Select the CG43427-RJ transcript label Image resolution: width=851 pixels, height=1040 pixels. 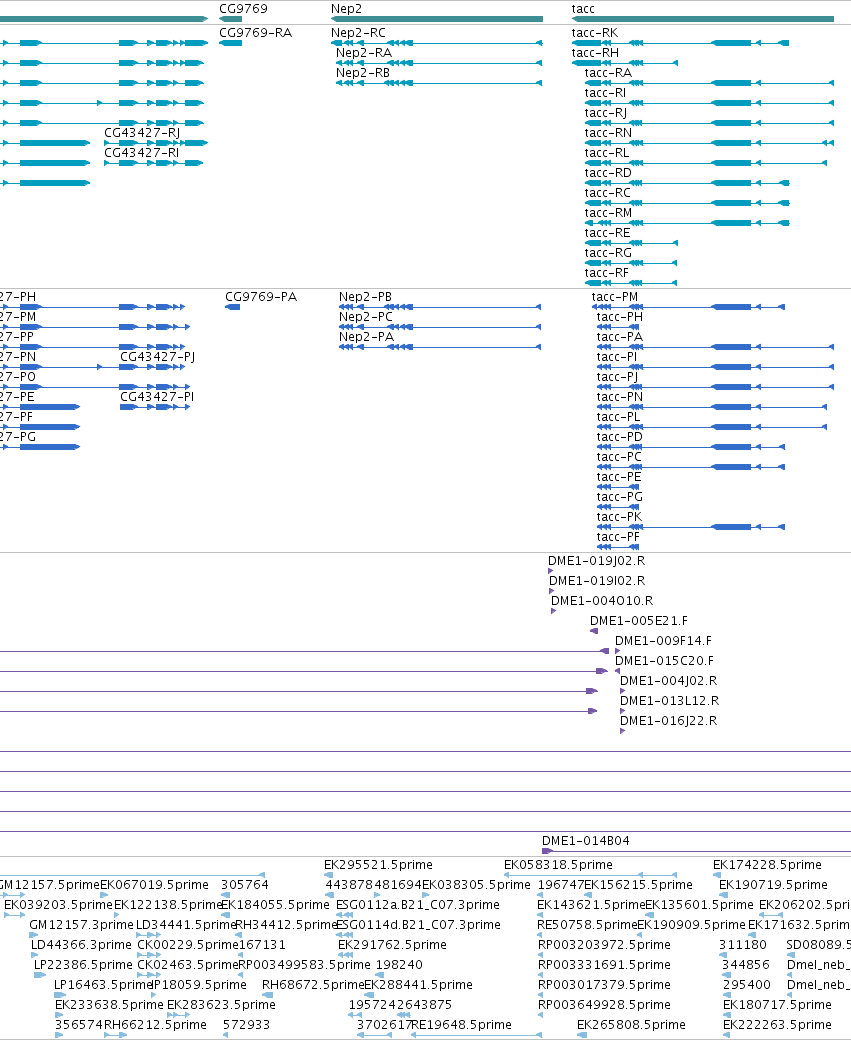142,133
